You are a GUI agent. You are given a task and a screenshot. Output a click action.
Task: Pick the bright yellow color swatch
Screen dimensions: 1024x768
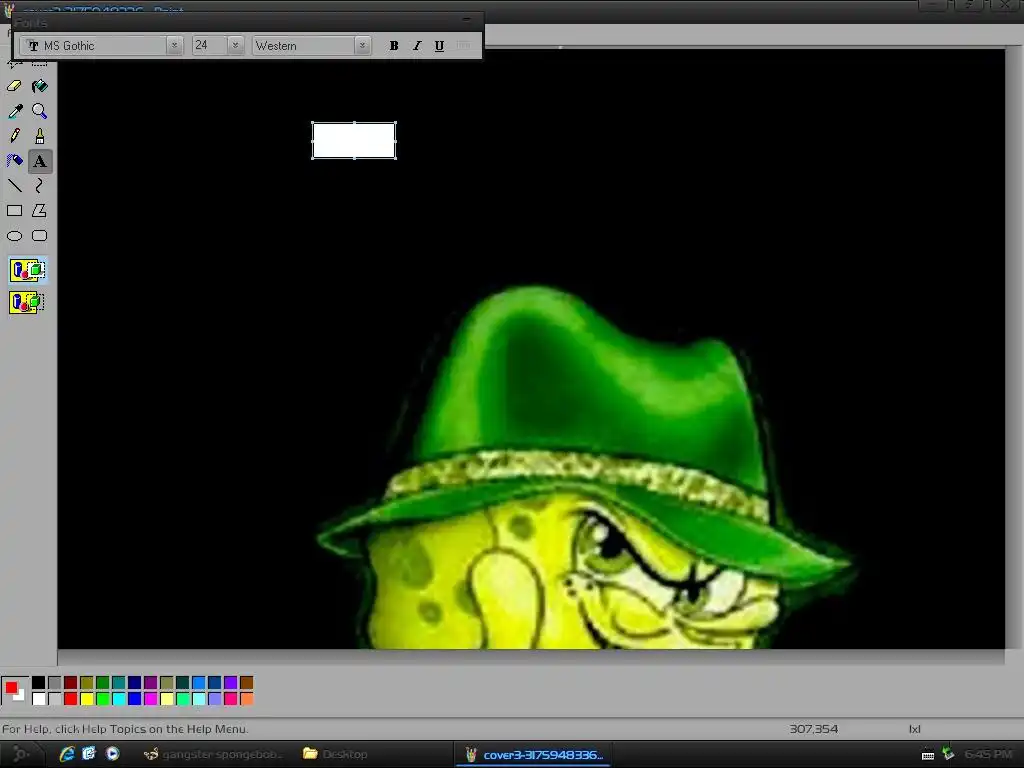(87, 699)
